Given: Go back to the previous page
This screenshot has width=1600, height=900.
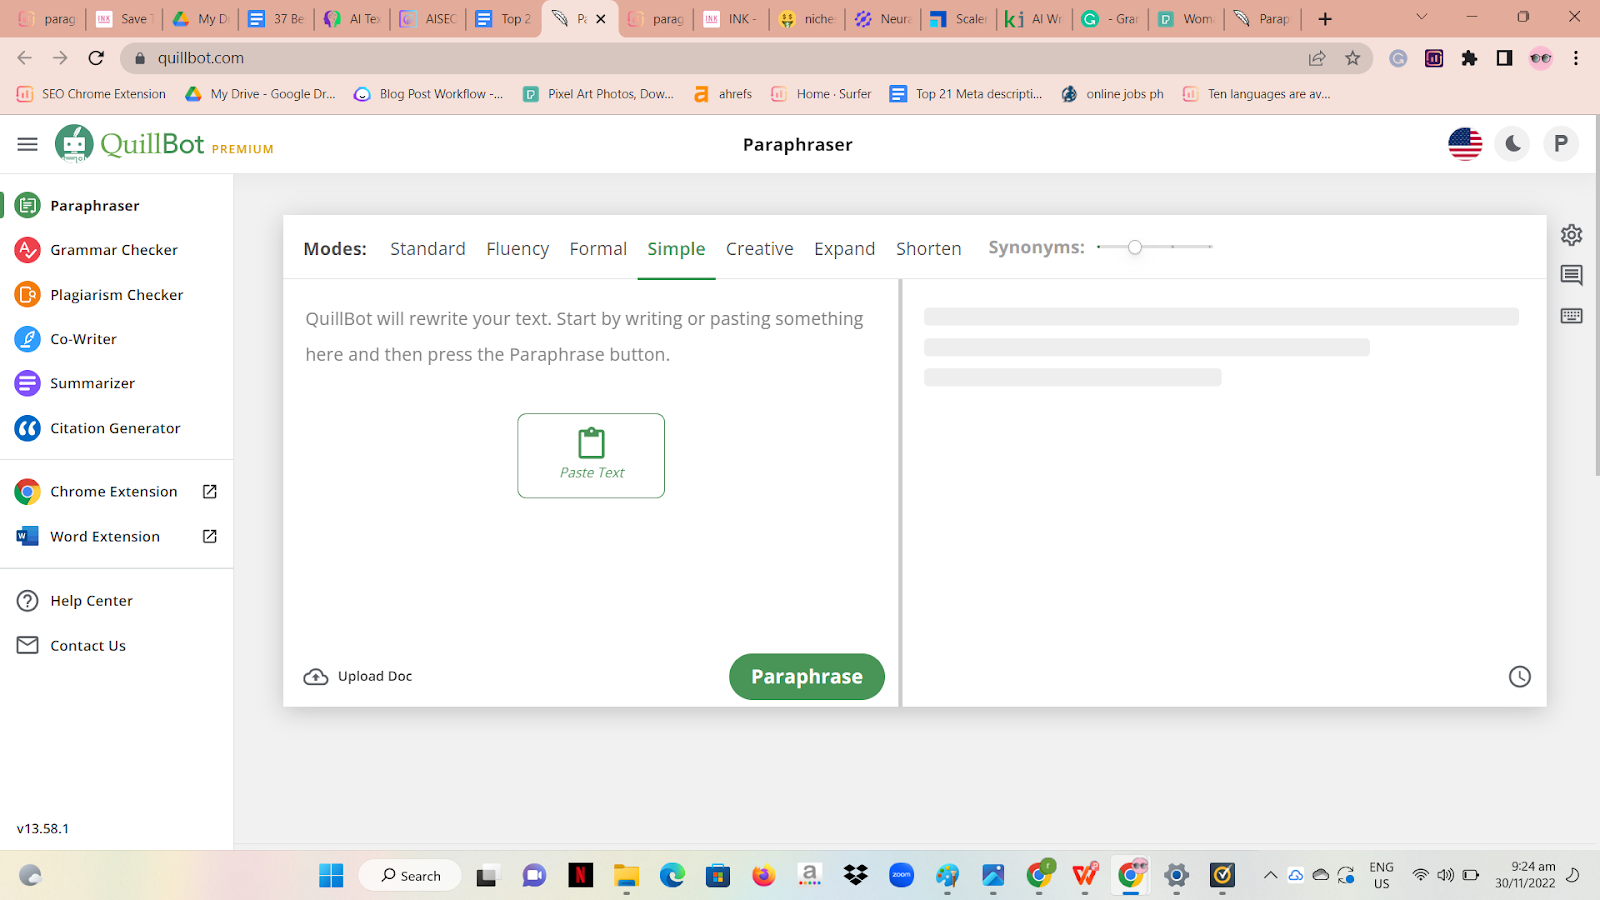Looking at the screenshot, I should point(25,58).
